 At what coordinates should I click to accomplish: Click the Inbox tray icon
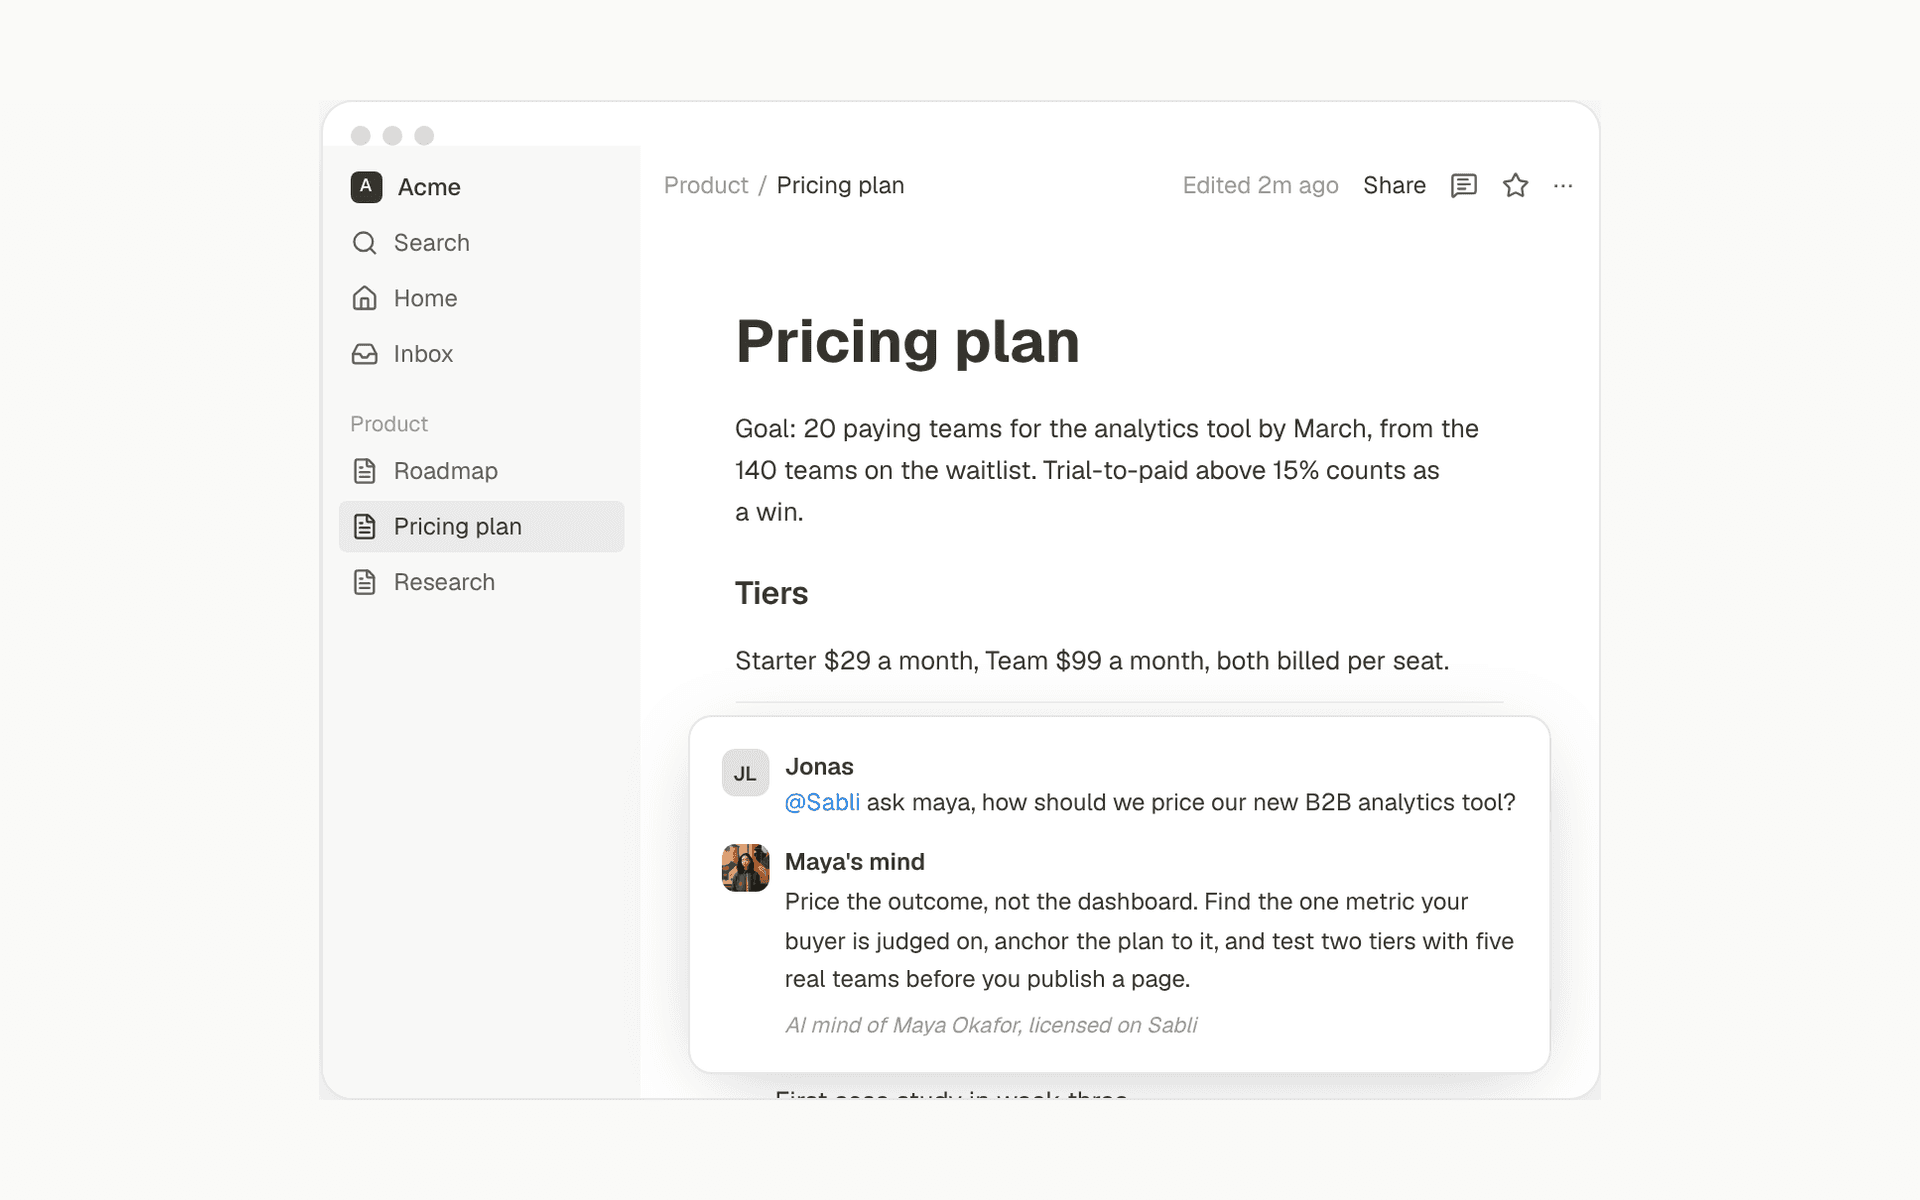pyautogui.click(x=365, y=354)
